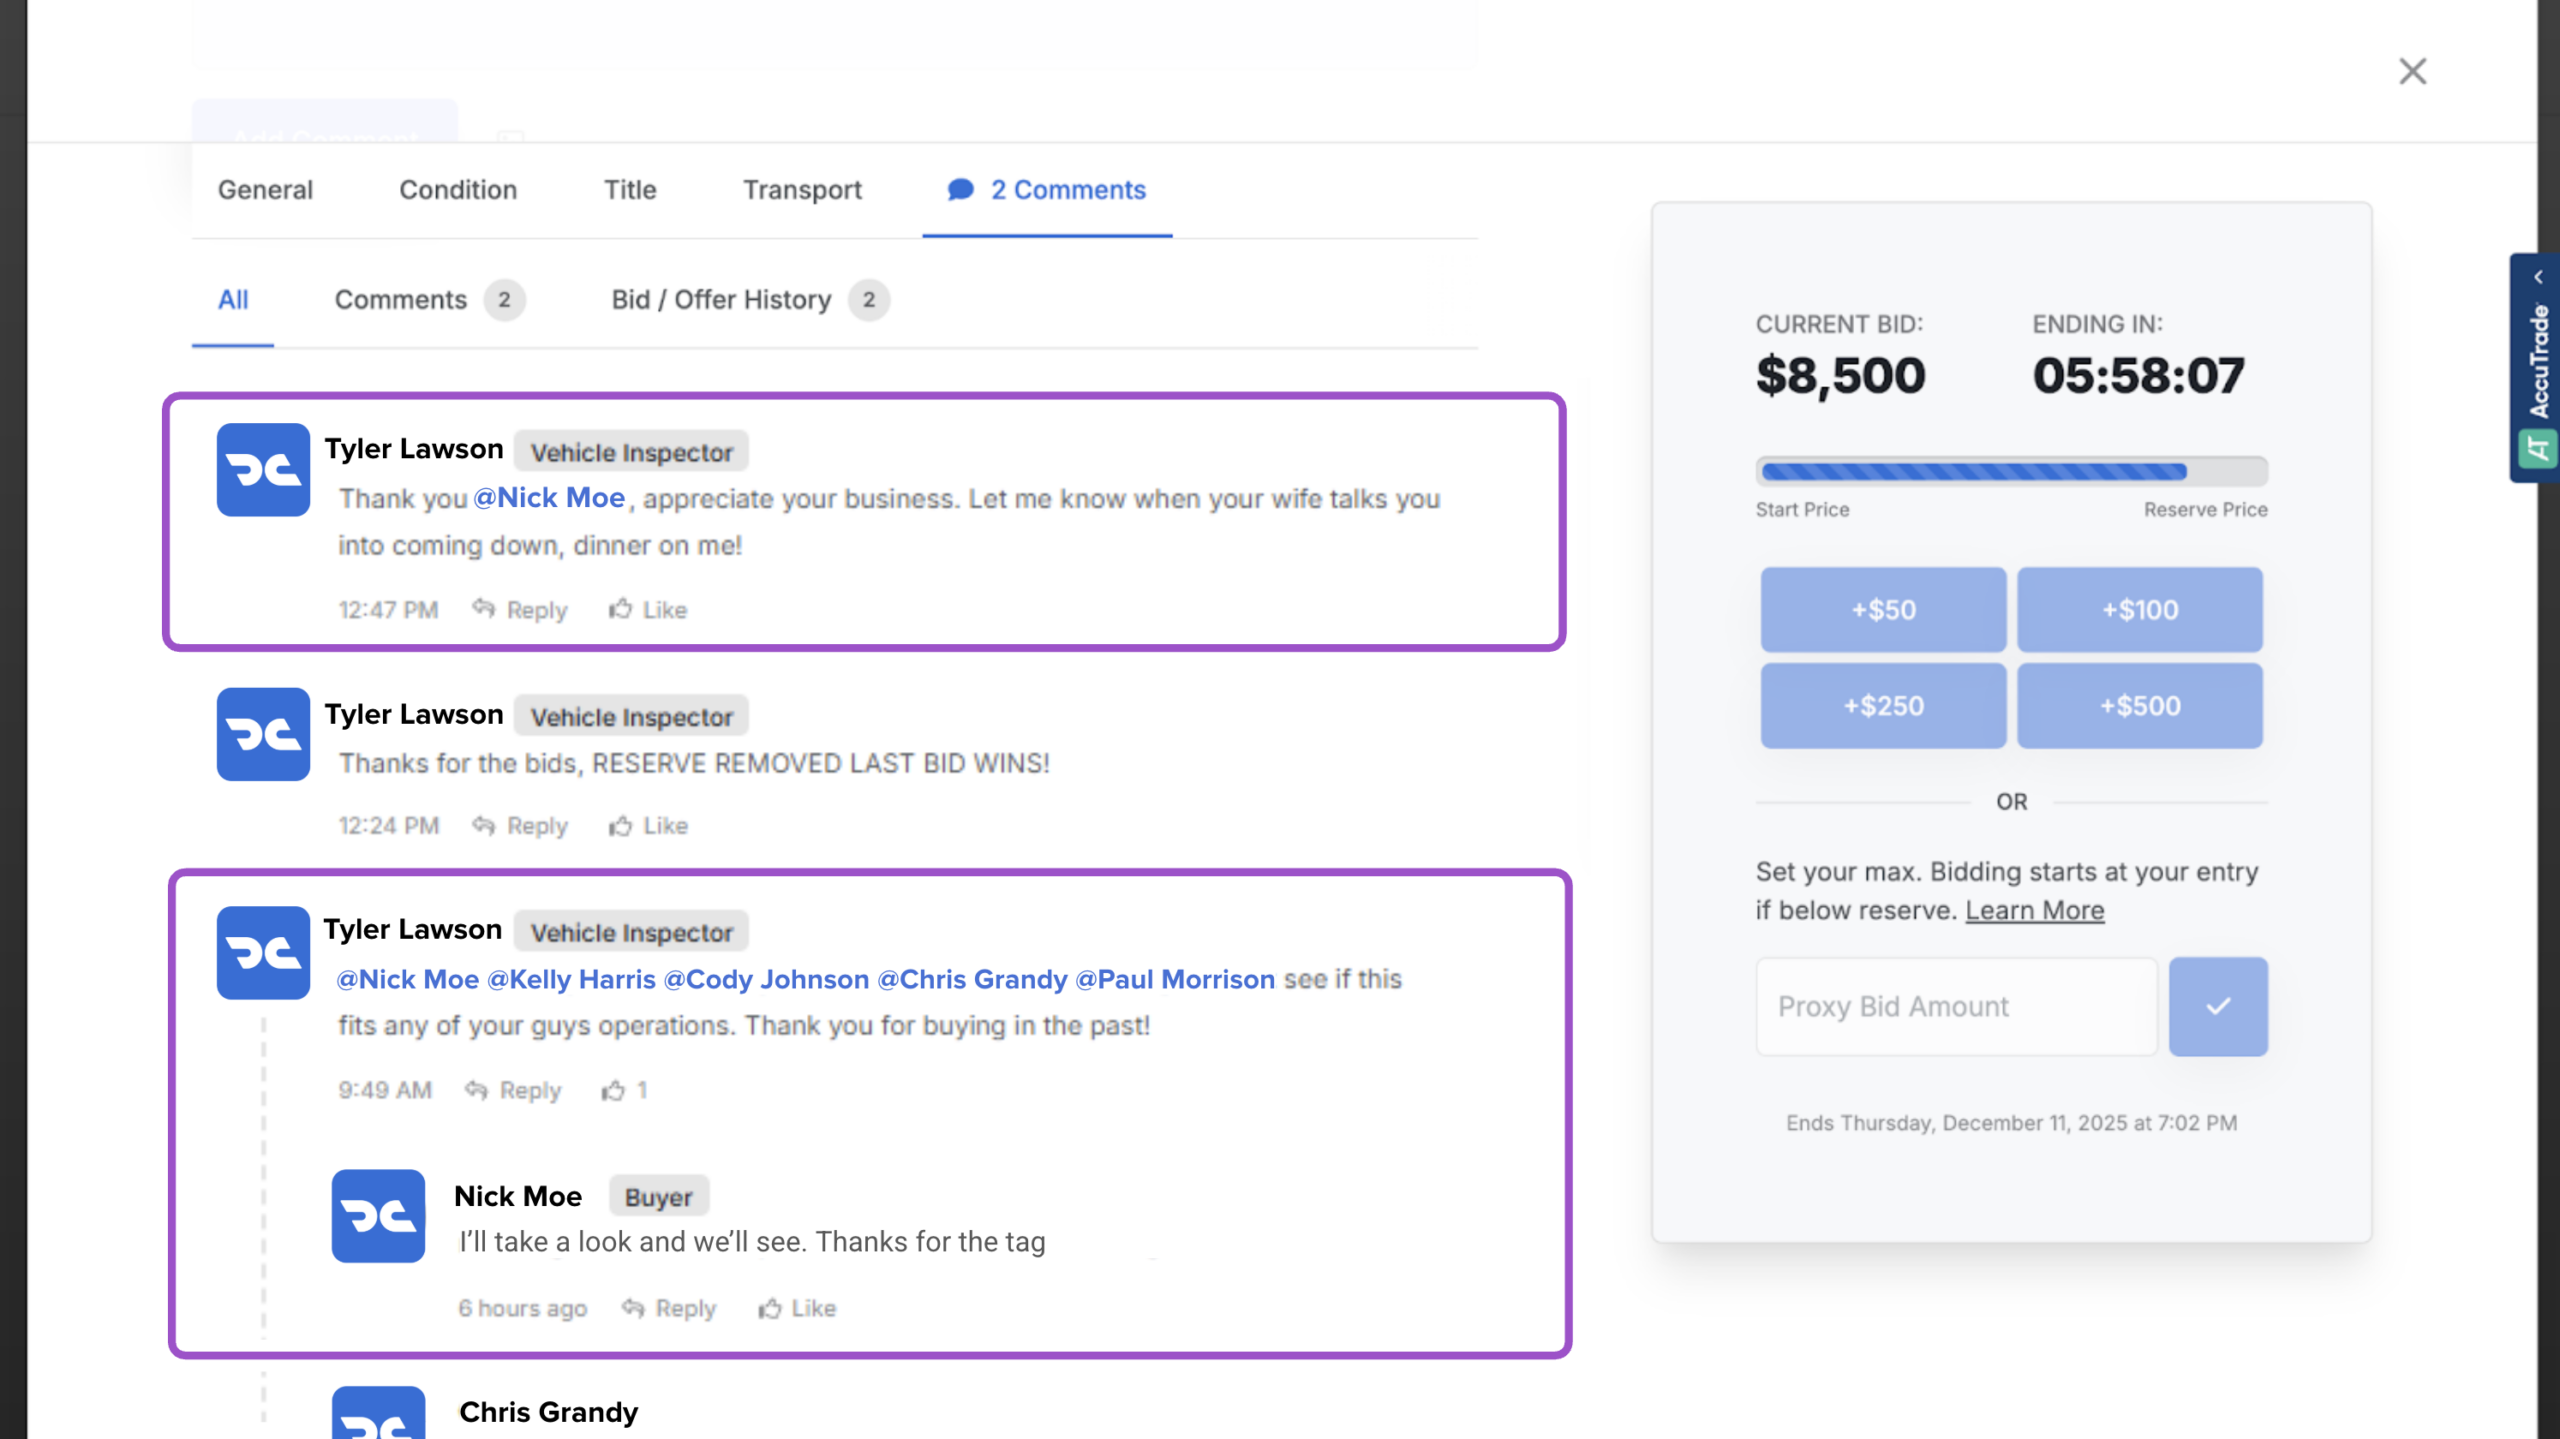
Task: Click reply arrow icon on 9:49 AM comment
Action: click(x=476, y=1088)
